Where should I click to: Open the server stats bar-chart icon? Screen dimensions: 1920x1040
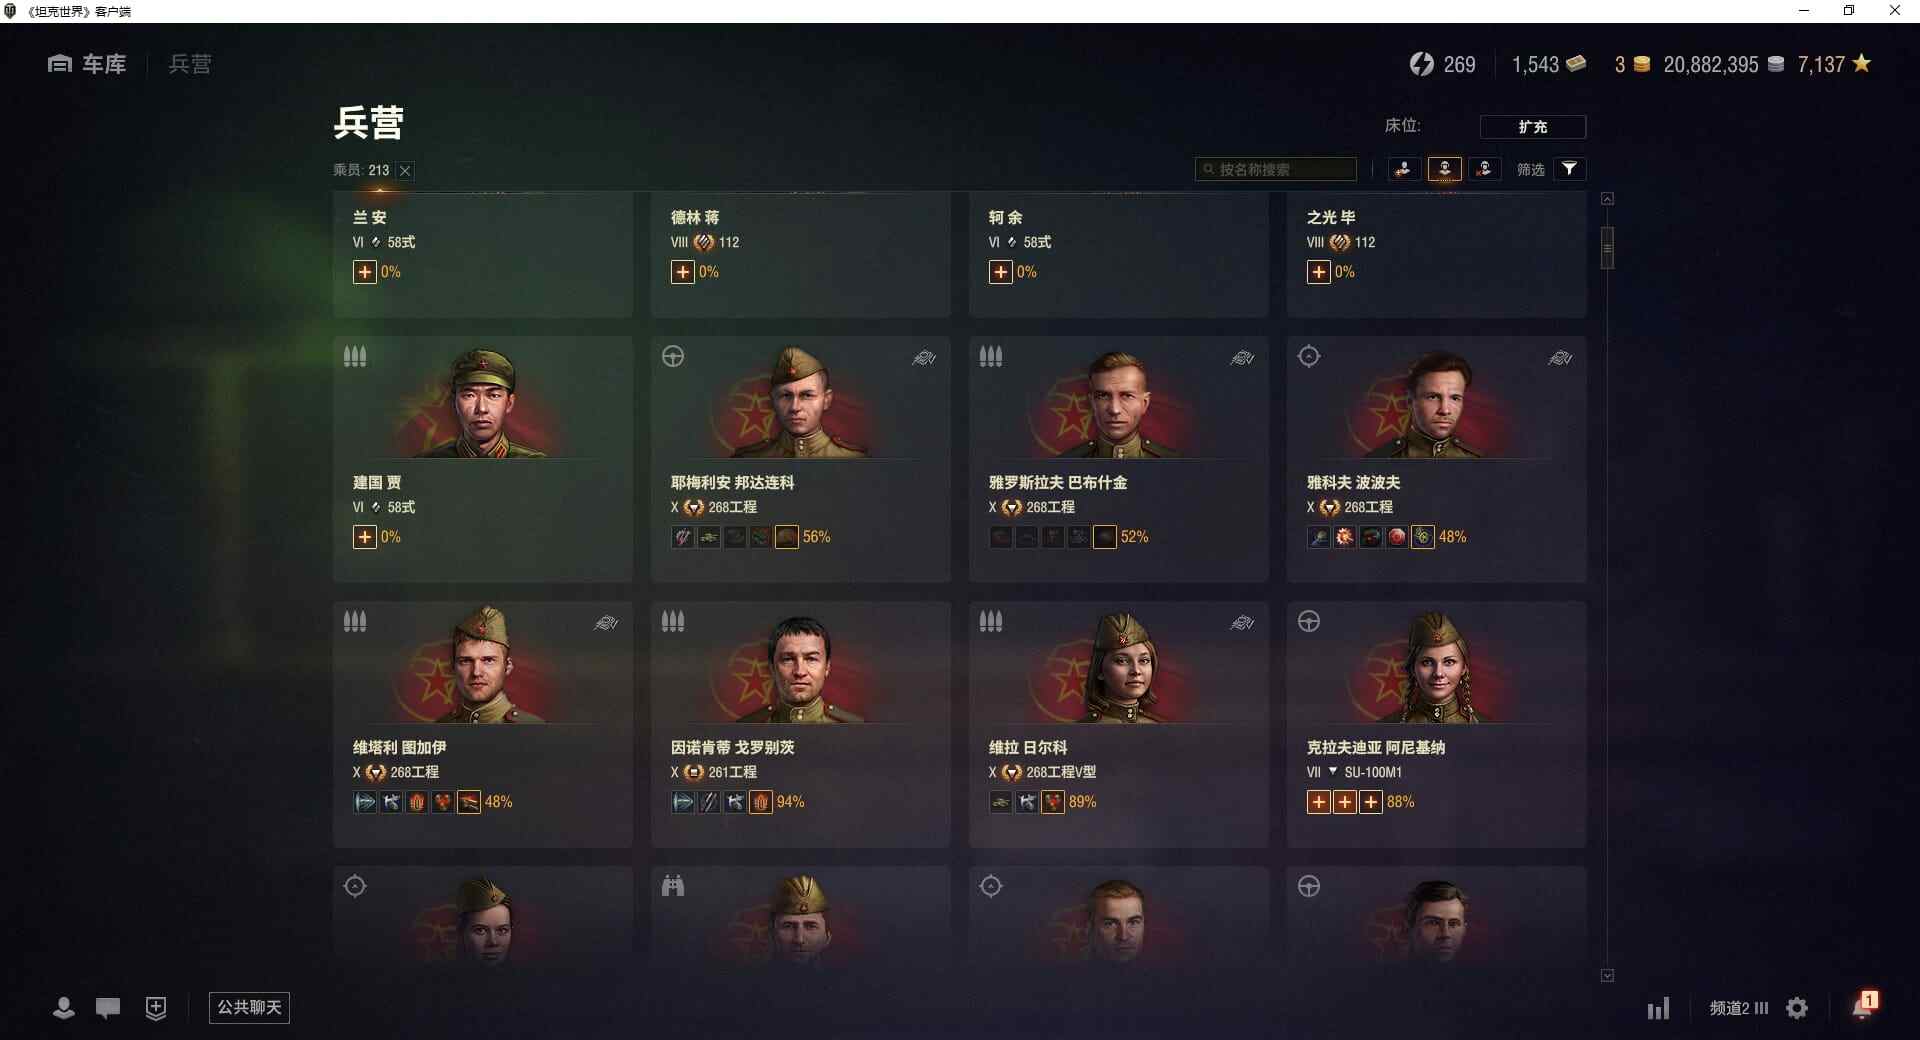pyautogui.click(x=1659, y=1008)
